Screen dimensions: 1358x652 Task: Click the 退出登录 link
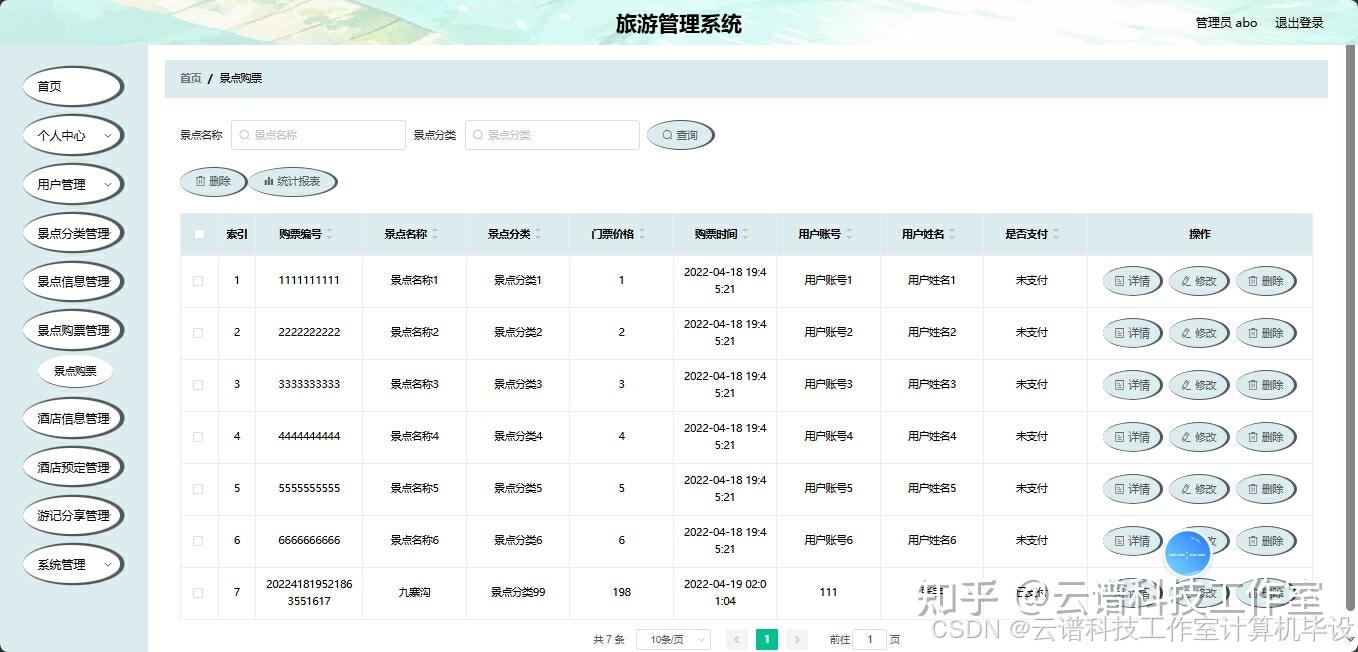coord(1298,22)
